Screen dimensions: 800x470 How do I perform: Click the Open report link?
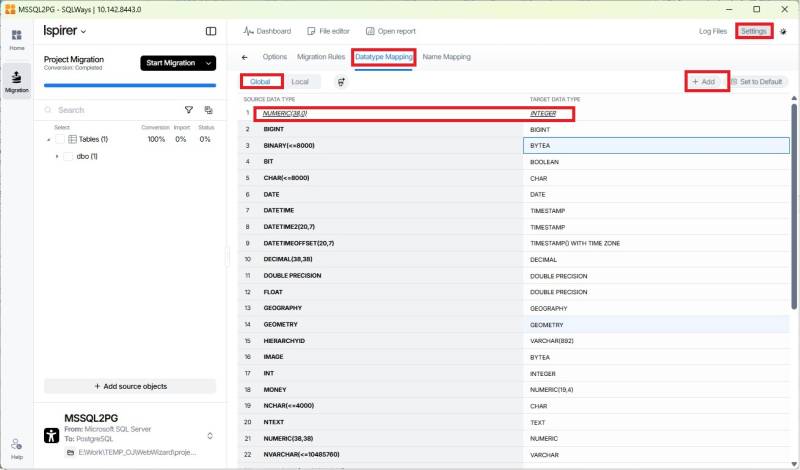391,31
